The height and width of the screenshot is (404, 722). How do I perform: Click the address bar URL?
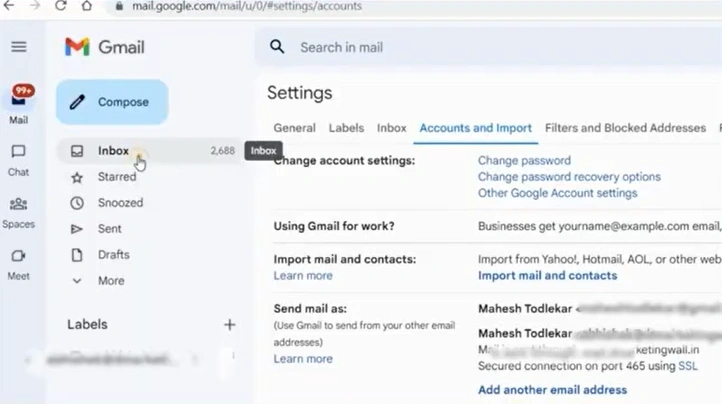pyautogui.click(x=247, y=6)
